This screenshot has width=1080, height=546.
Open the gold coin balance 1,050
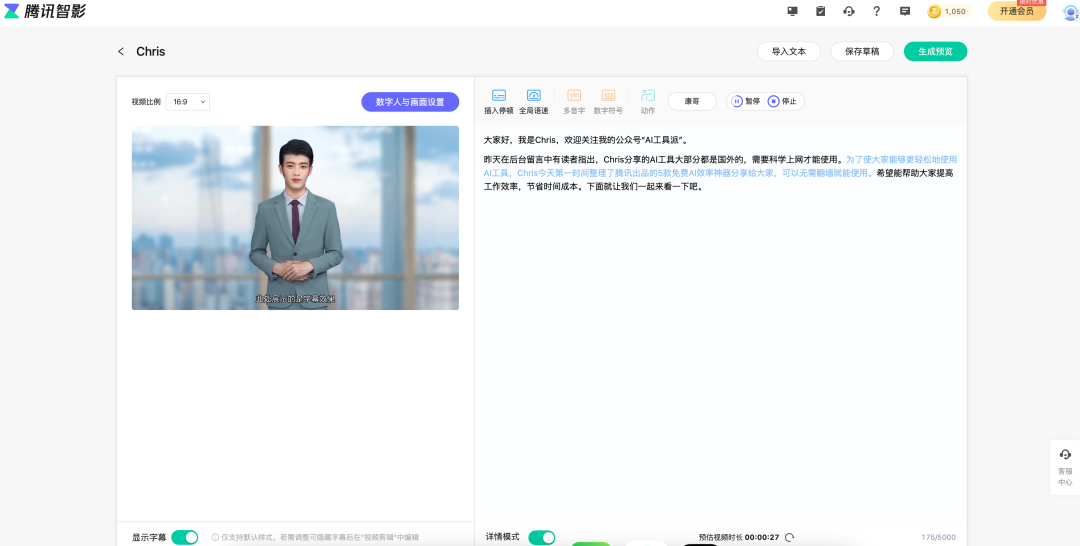coord(950,11)
